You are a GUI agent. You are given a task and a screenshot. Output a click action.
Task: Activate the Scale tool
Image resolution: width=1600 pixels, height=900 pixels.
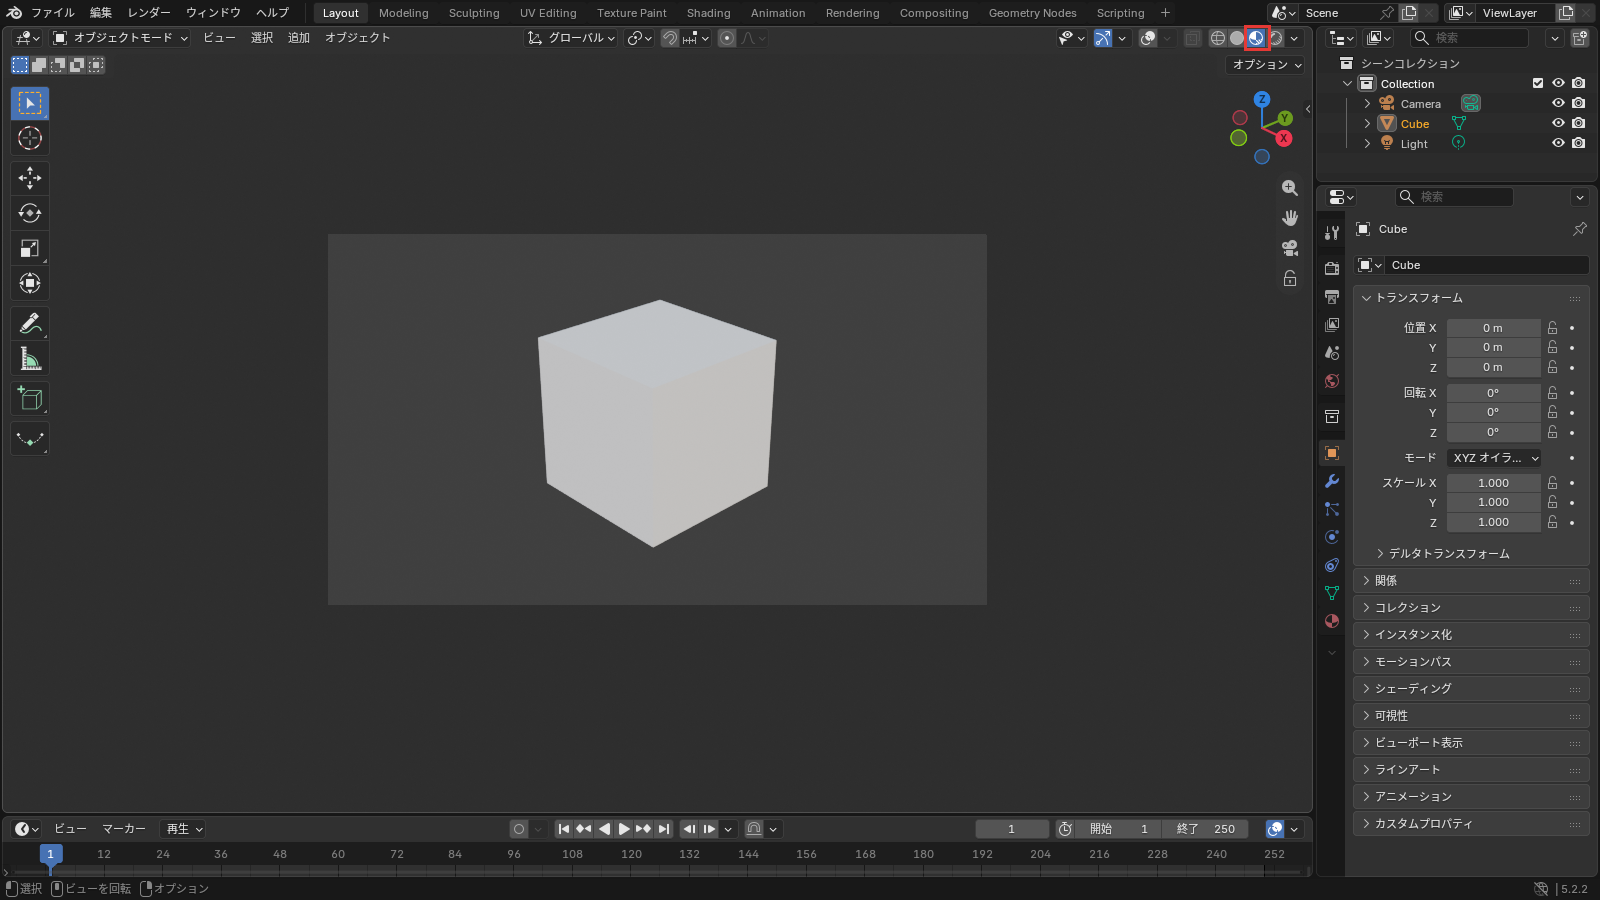(x=30, y=248)
